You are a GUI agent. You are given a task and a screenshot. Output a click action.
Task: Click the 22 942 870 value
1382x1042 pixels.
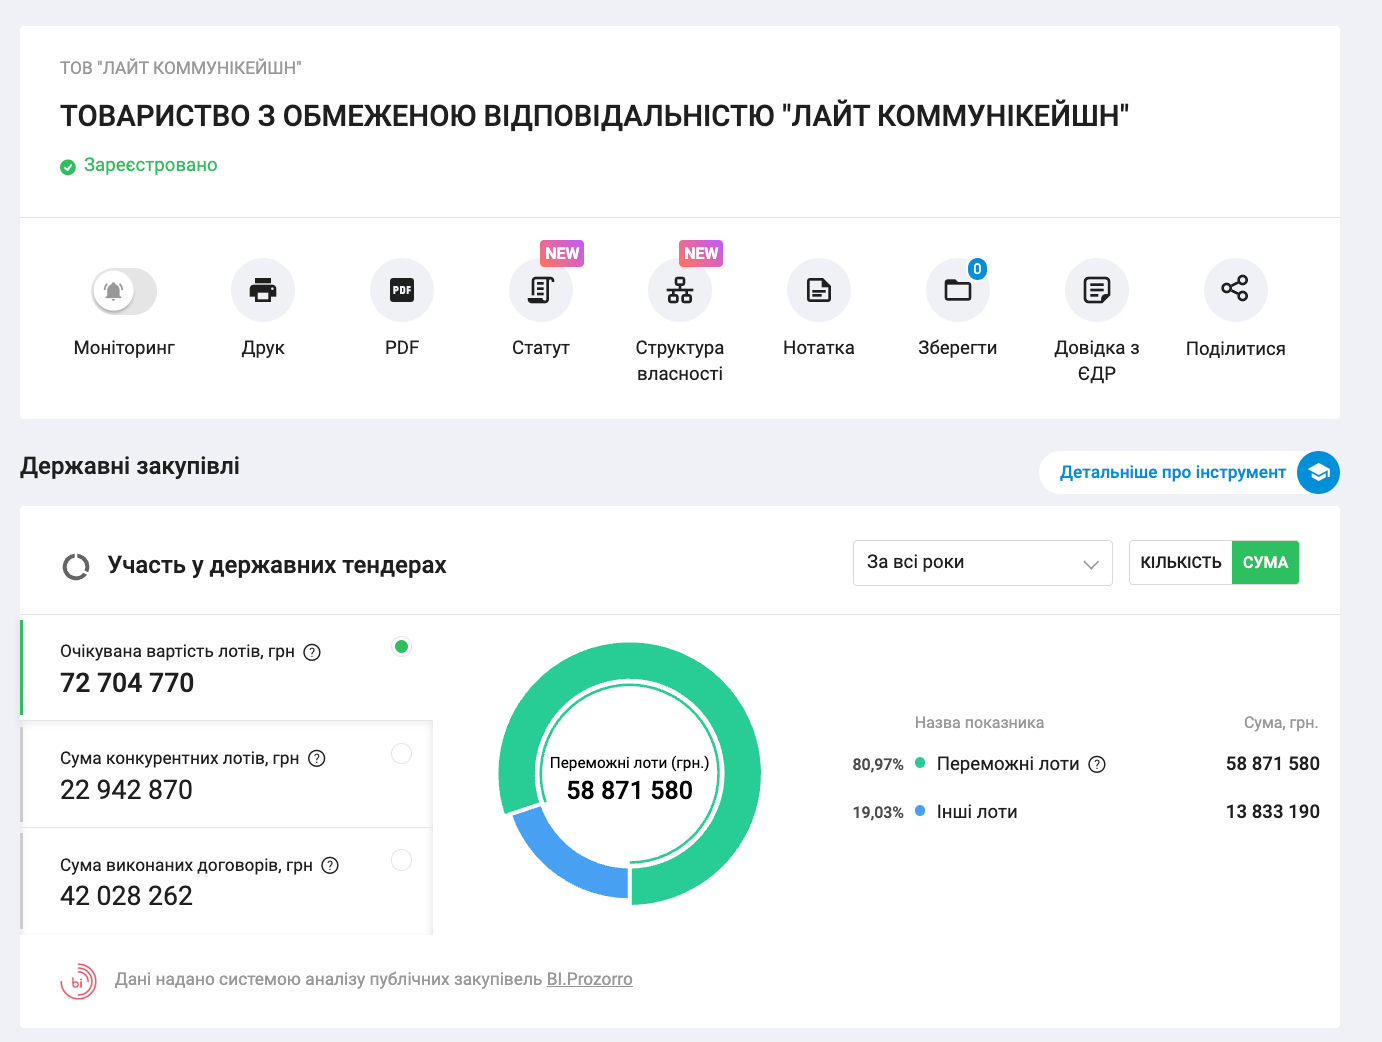coord(126,790)
